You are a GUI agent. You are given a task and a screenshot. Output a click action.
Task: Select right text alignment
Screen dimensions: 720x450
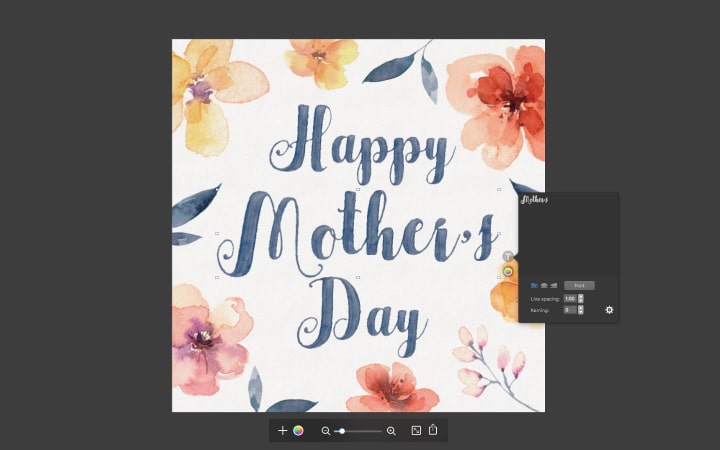tap(554, 286)
